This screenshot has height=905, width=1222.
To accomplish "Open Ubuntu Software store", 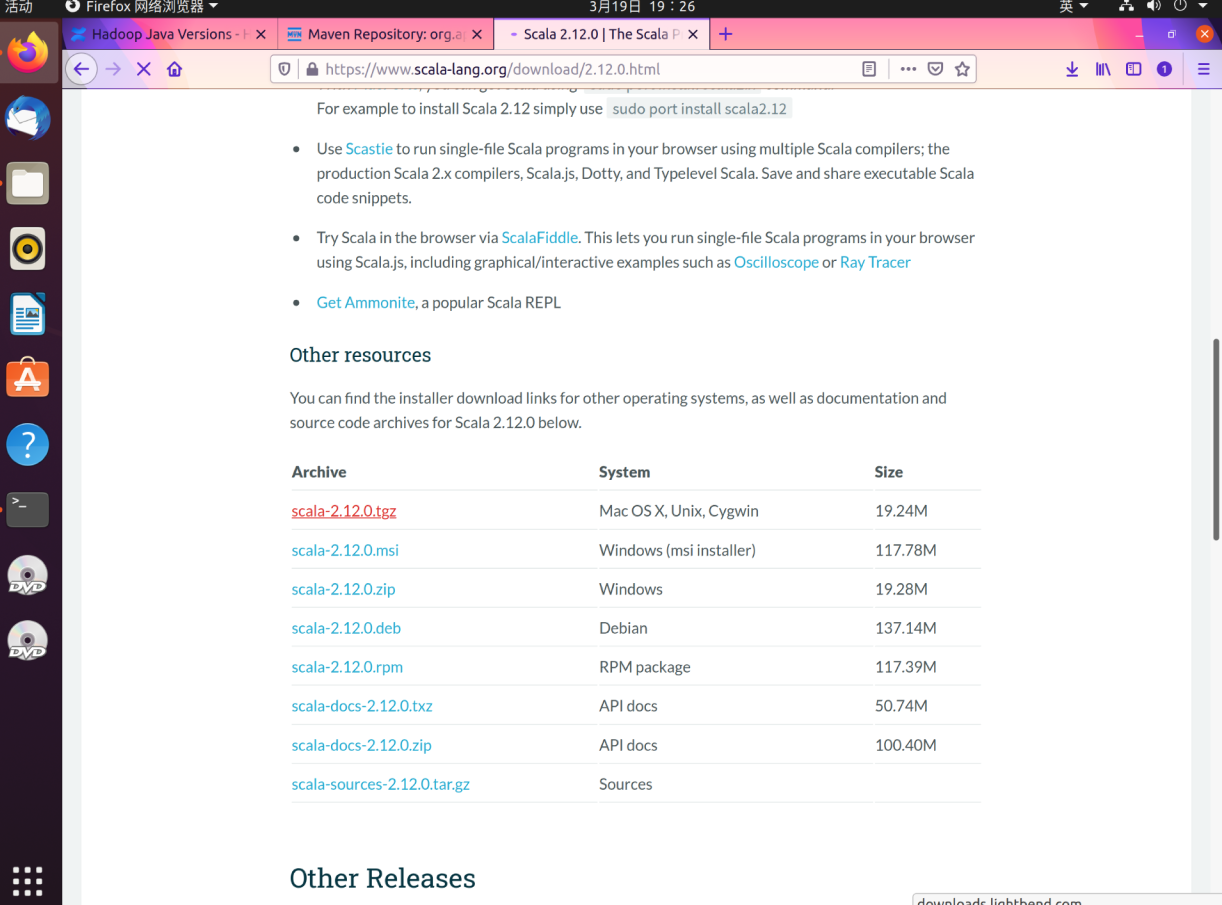I will click(28, 379).
